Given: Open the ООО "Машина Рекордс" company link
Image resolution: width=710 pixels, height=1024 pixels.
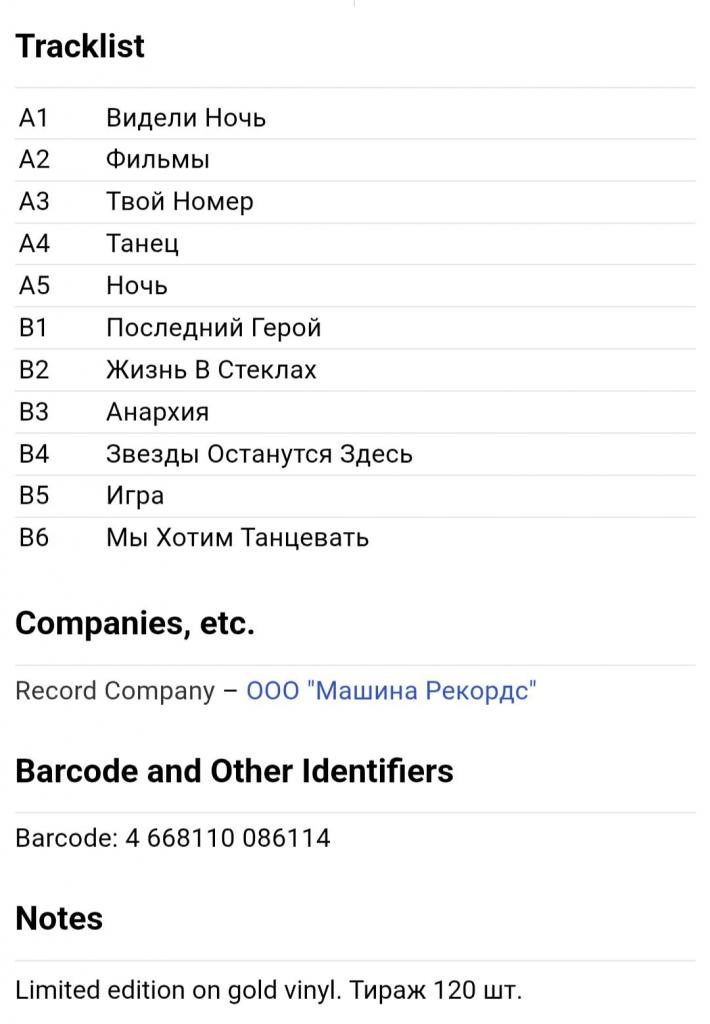Looking at the screenshot, I should 391,691.
